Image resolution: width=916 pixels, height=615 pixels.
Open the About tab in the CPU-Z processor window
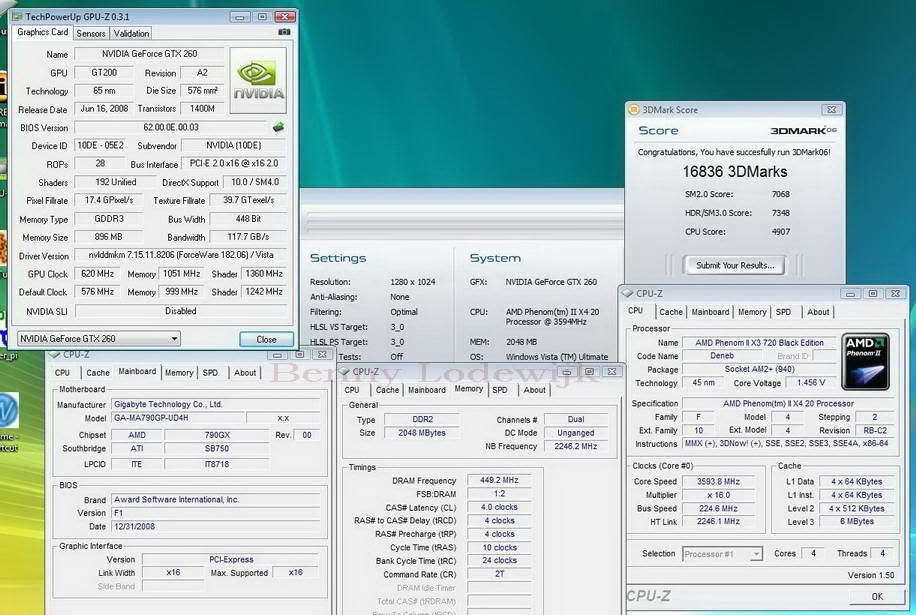[x=818, y=312]
